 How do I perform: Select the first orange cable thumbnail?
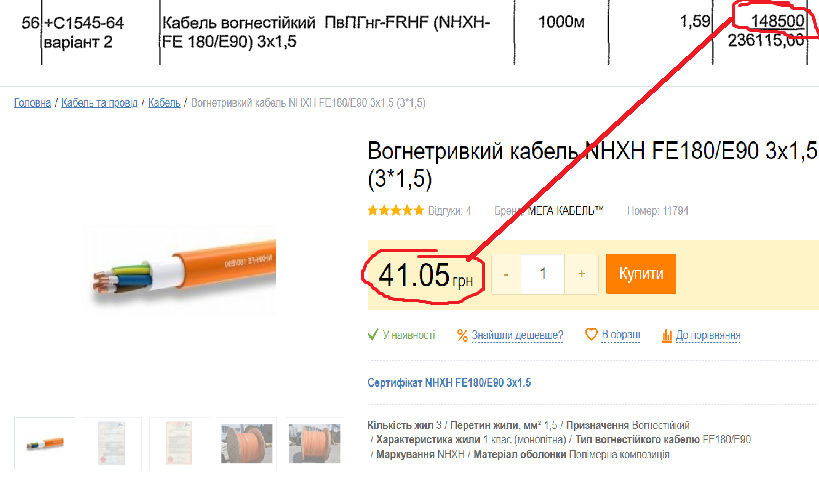(44, 444)
